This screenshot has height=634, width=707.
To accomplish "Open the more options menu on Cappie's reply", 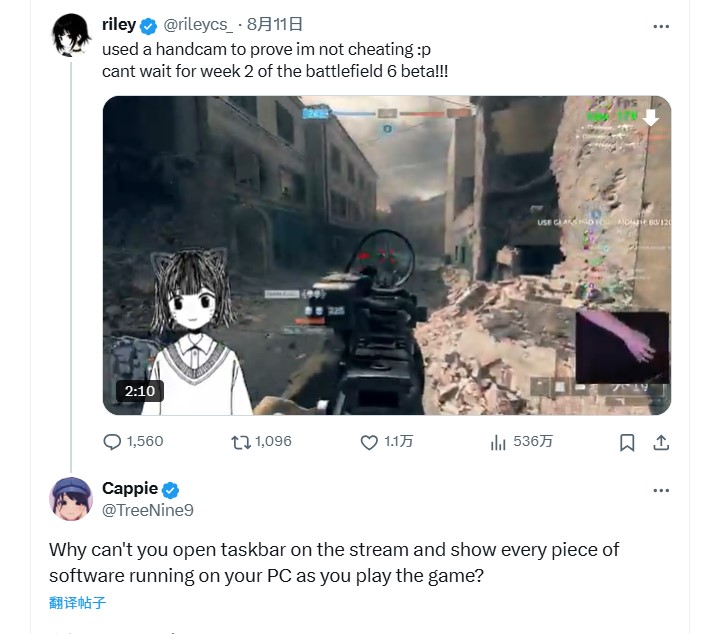I will coord(661,491).
